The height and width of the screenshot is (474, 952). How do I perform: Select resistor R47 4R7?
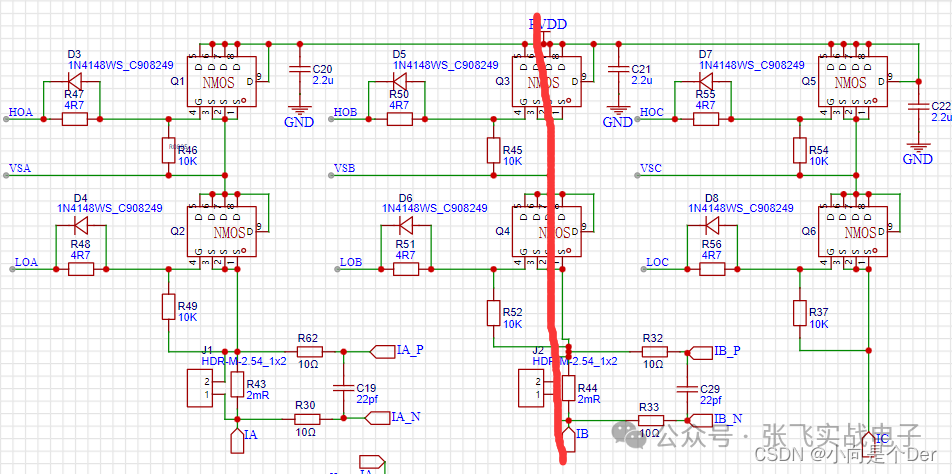click(x=75, y=120)
